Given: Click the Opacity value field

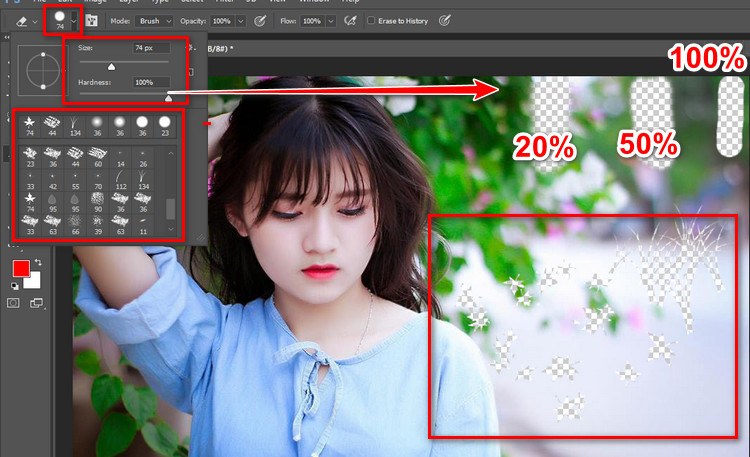Looking at the screenshot, I should [222, 21].
